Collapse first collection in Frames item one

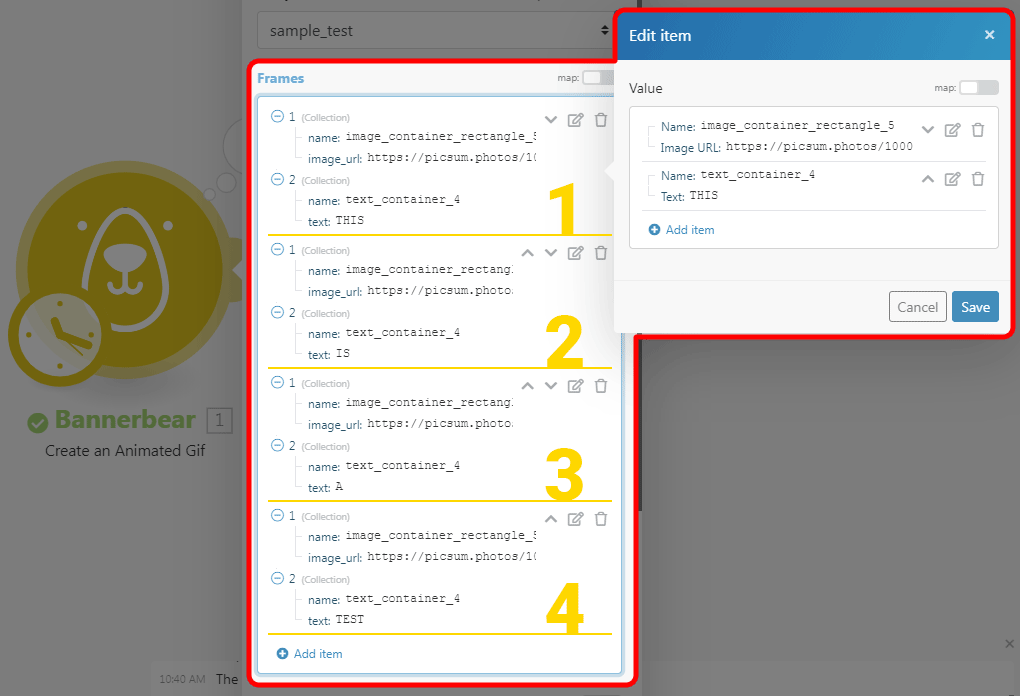click(x=277, y=117)
